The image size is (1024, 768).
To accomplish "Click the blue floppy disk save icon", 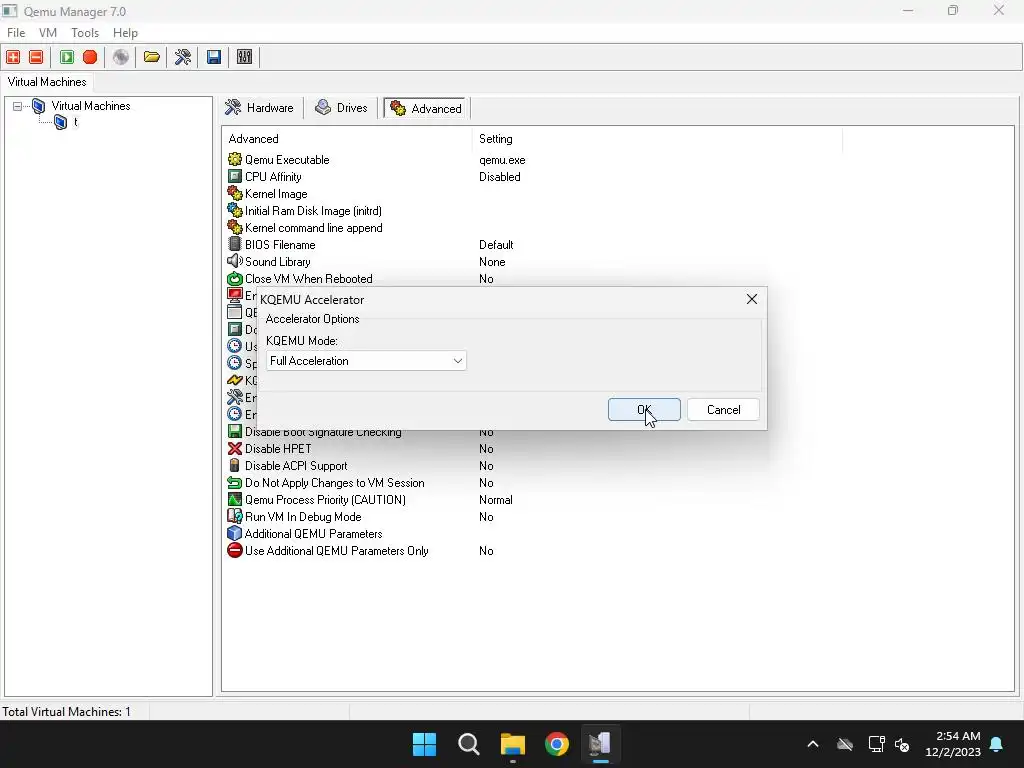I will coord(214,57).
